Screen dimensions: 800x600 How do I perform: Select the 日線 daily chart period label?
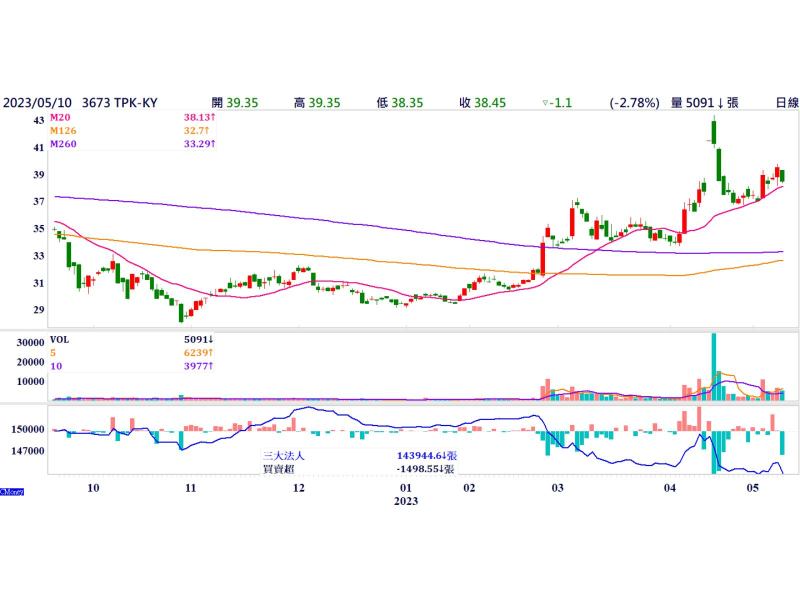point(786,102)
